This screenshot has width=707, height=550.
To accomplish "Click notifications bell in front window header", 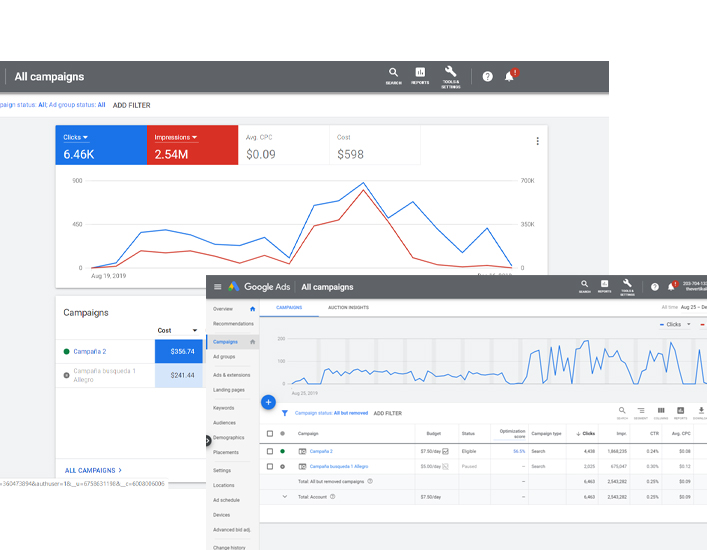I will [671, 286].
